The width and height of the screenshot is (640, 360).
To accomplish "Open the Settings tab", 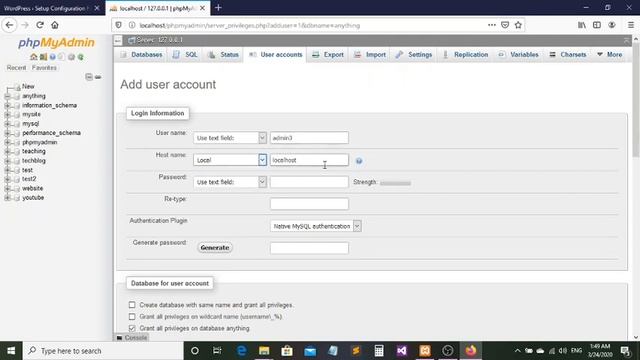I will point(413,55).
